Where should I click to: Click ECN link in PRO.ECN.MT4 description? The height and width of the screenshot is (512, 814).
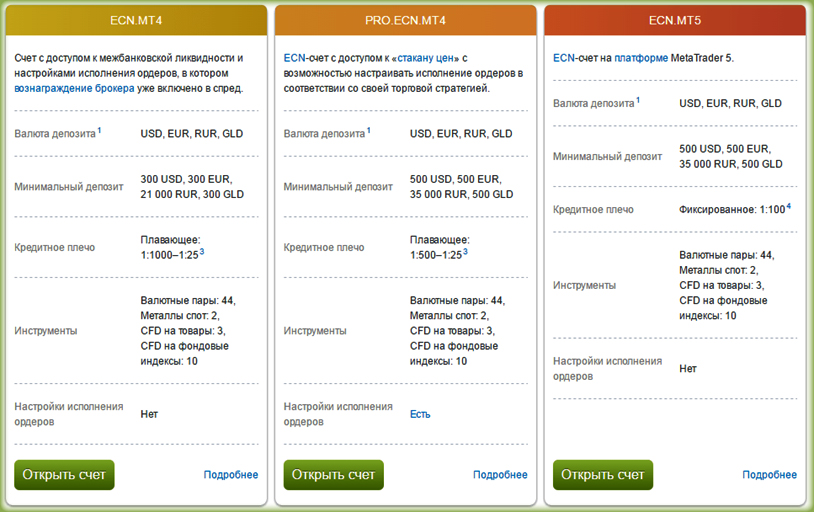[x=294, y=58]
